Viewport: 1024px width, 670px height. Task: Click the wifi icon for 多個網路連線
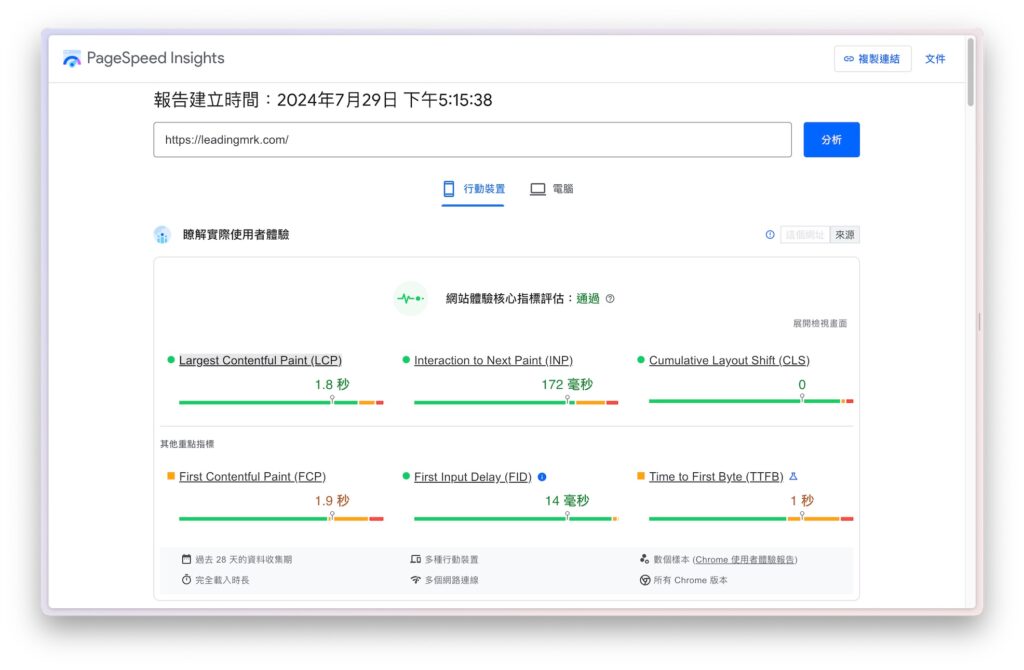click(415, 579)
